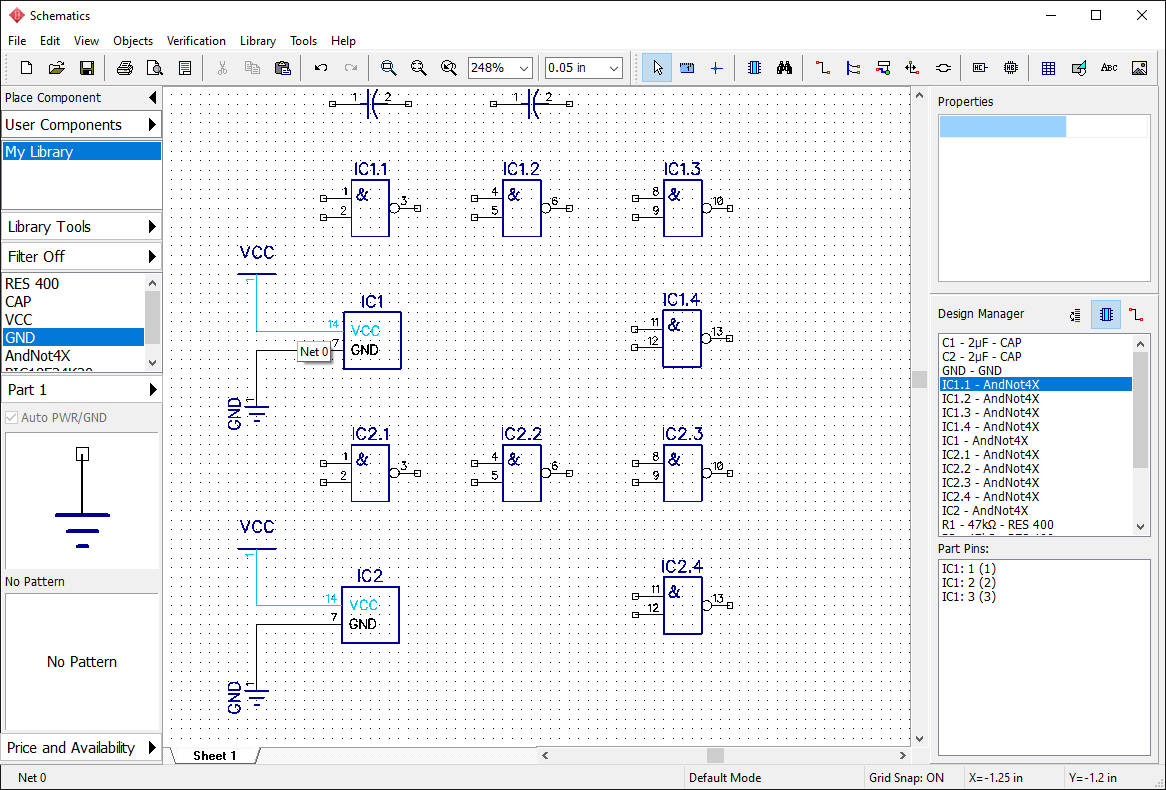Insert a table using grid icon
1166x790 pixels.
pyautogui.click(x=1049, y=68)
